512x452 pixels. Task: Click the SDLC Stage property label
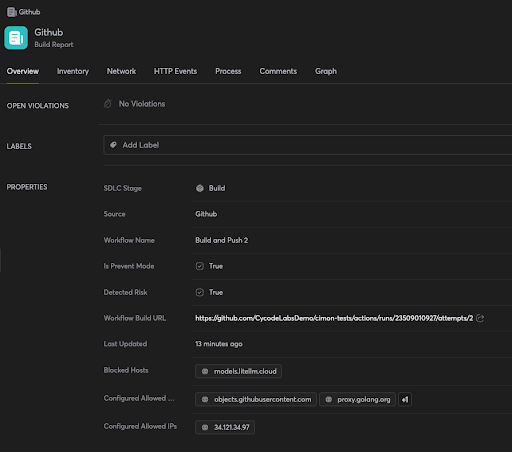pyautogui.click(x=123, y=188)
